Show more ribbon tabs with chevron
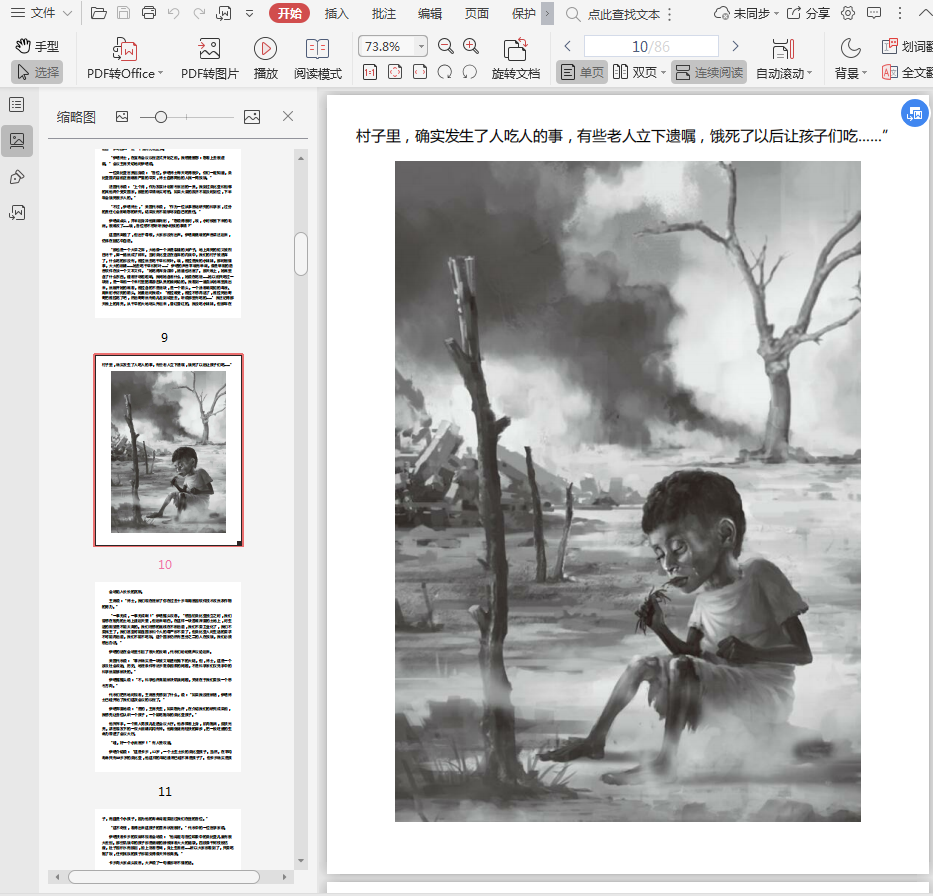 pos(547,13)
